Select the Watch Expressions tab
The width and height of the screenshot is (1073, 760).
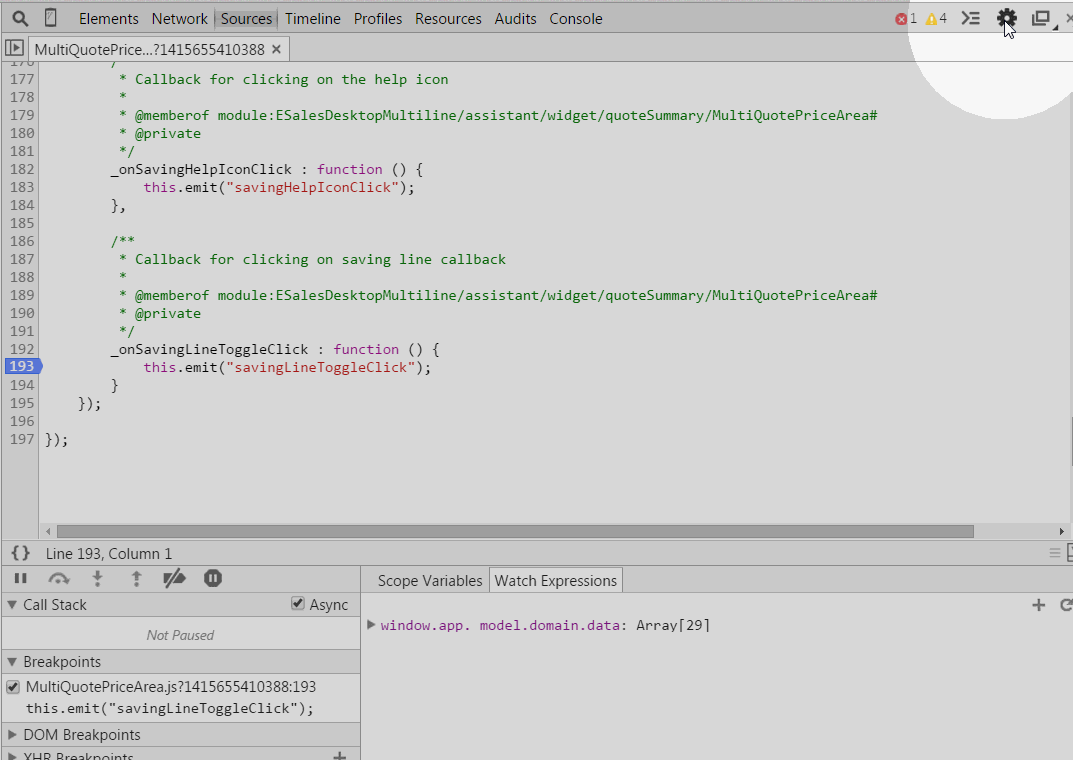(556, 580)
